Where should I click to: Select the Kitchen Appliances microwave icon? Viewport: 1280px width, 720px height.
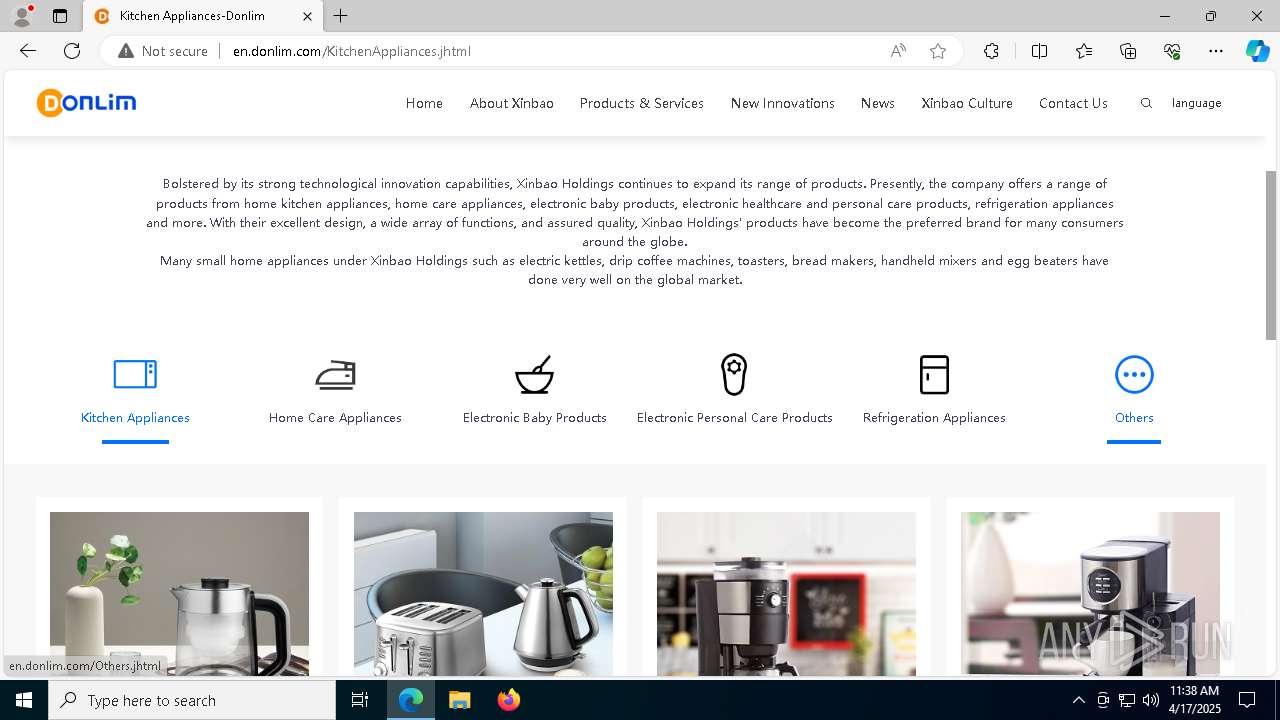point(135,374)
